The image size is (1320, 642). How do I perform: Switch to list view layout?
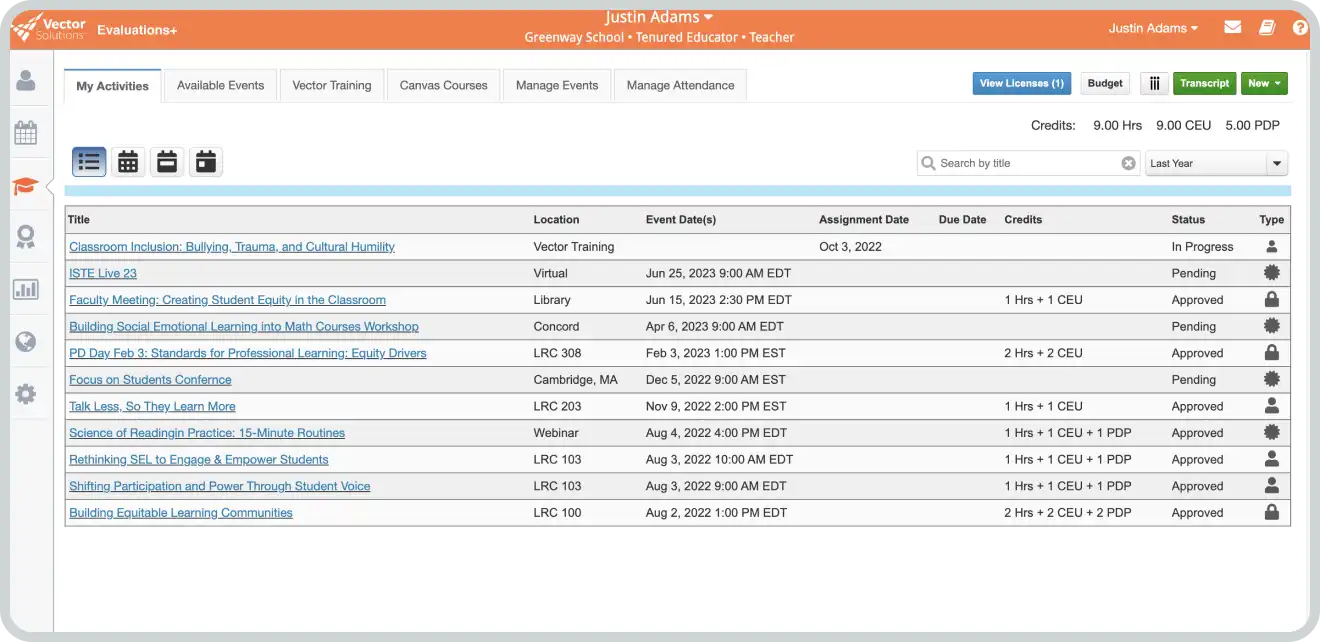click(x=89, y=162)
